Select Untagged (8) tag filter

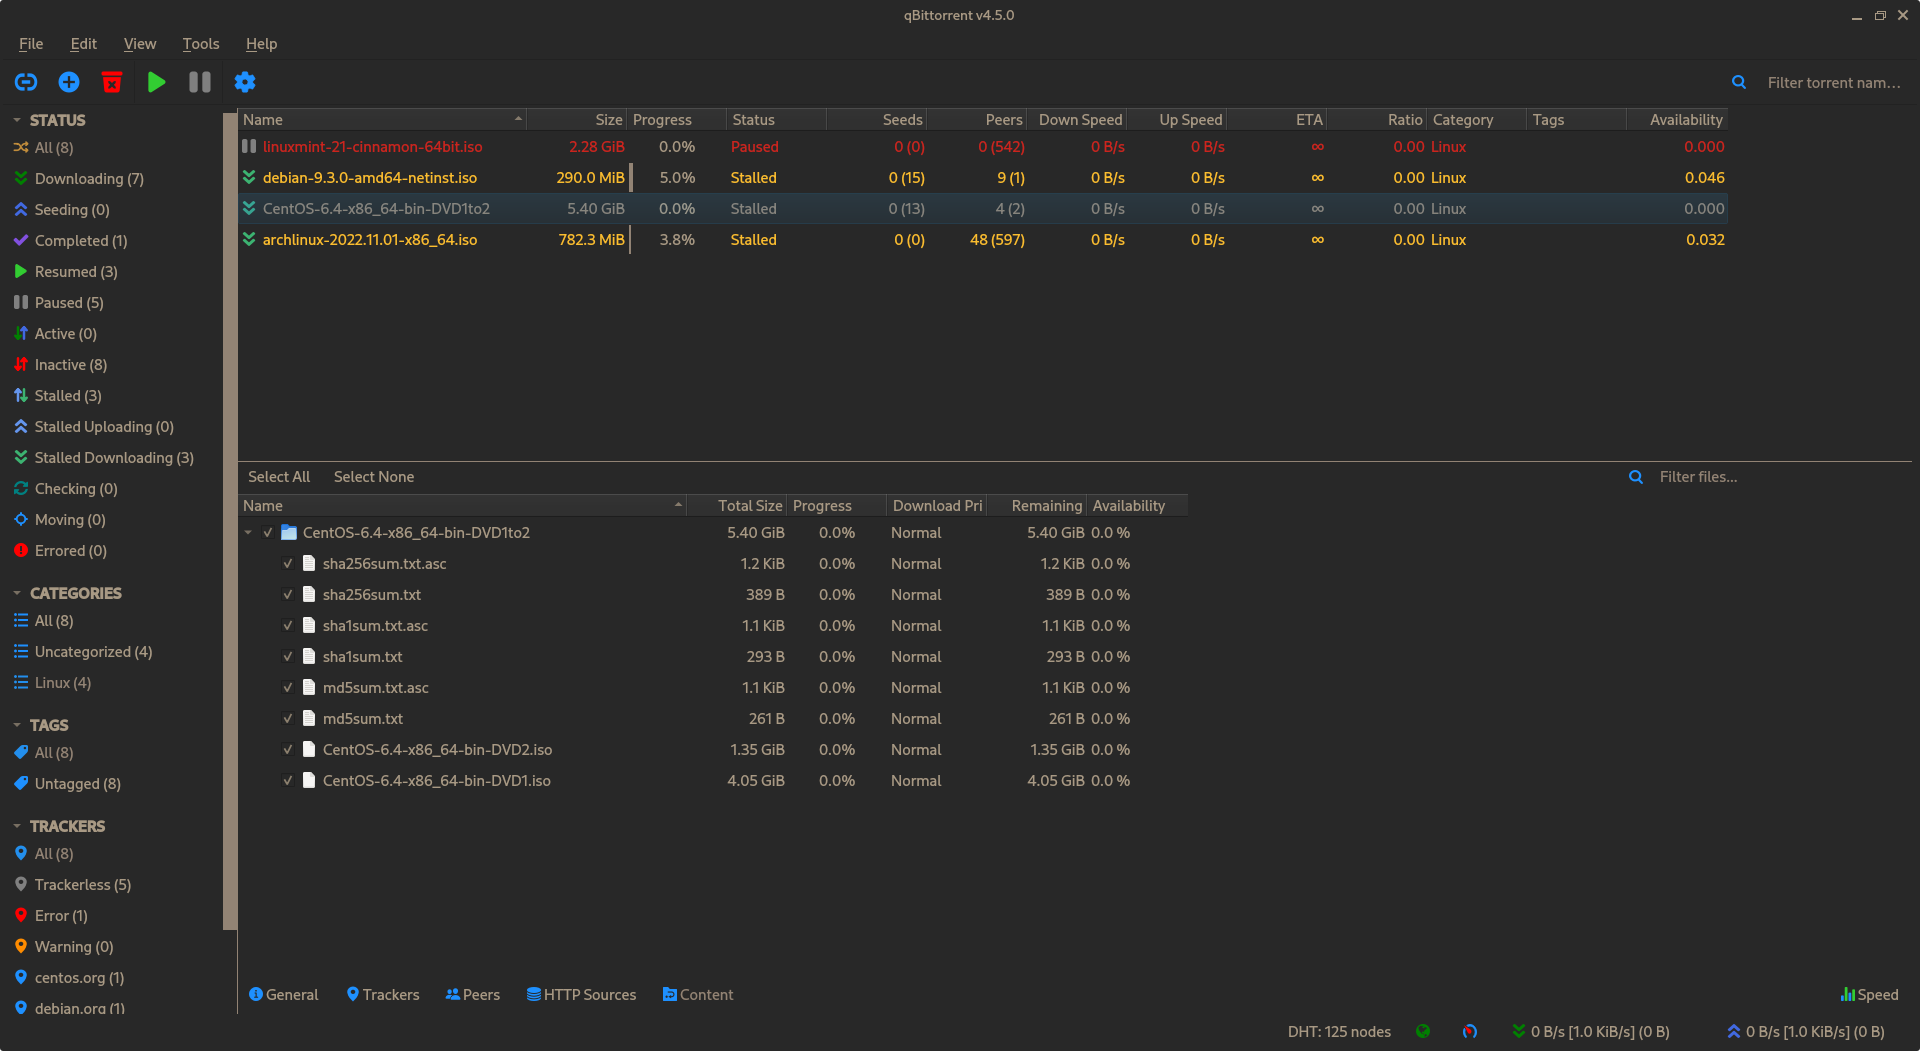[78, 783]
